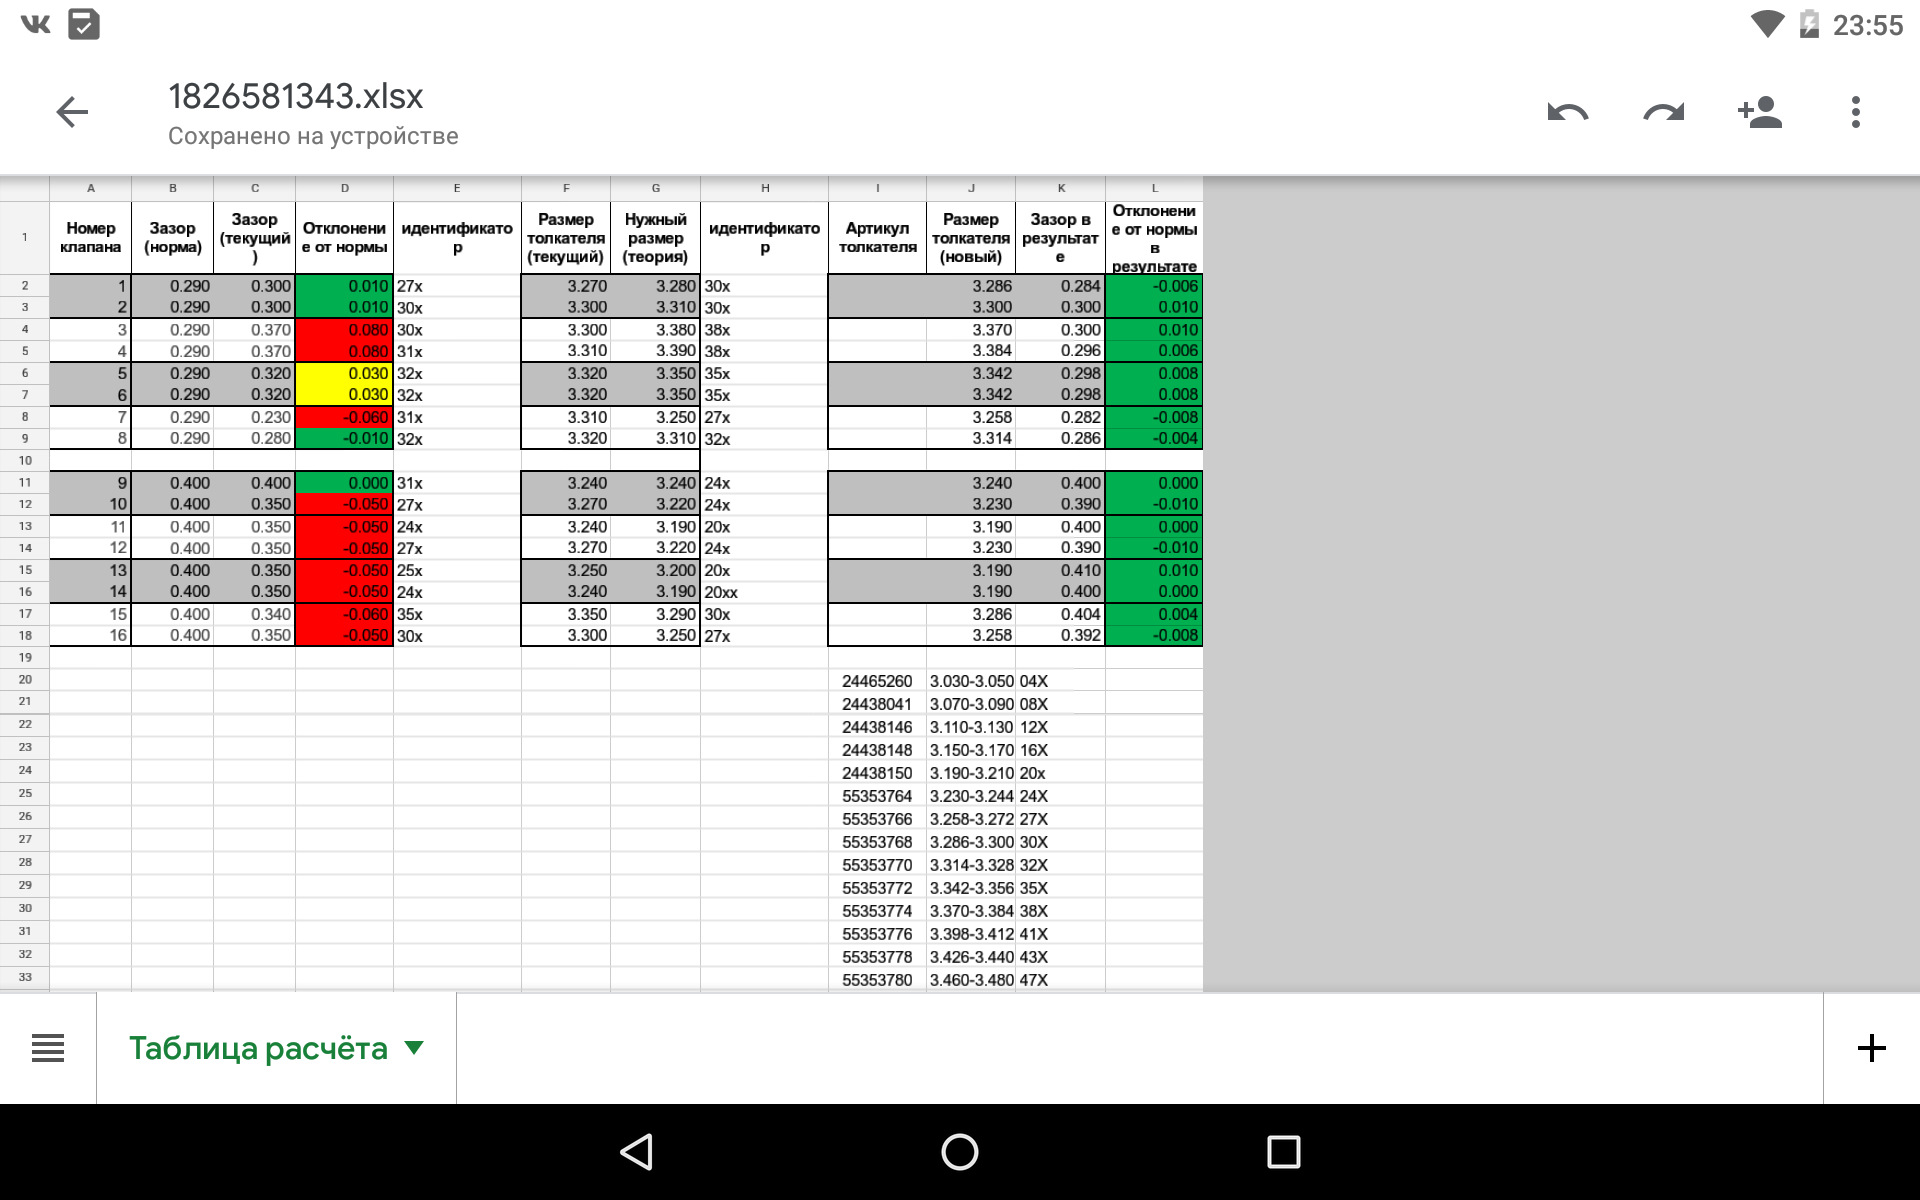Select the red cell -0.060 in row 8
The width and height of the screenshot is (1920, 1200).
(x=345, y=417)
